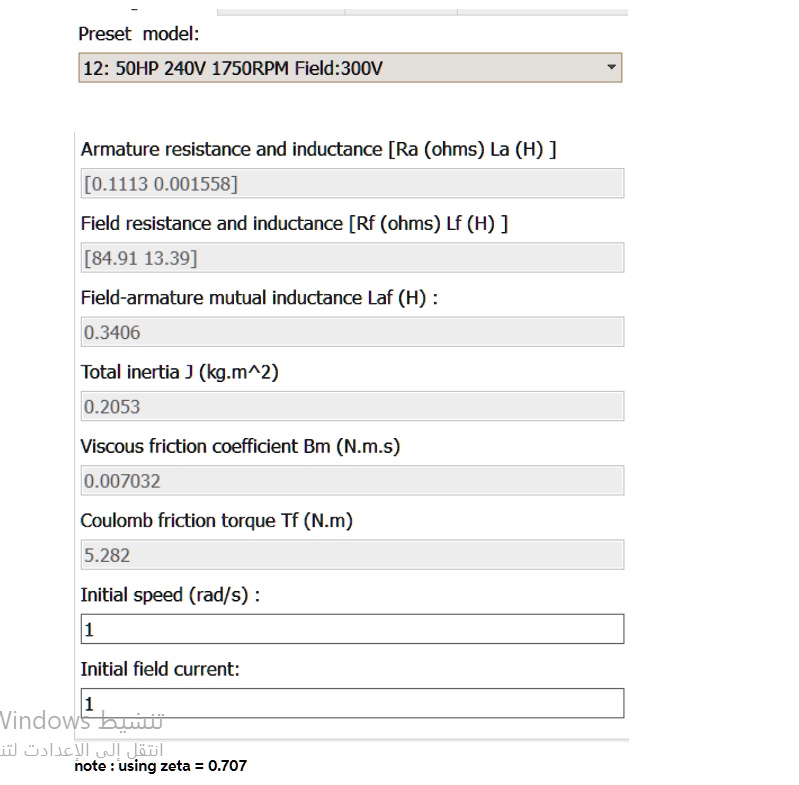Click the Field resistance and inductance label

295,224
